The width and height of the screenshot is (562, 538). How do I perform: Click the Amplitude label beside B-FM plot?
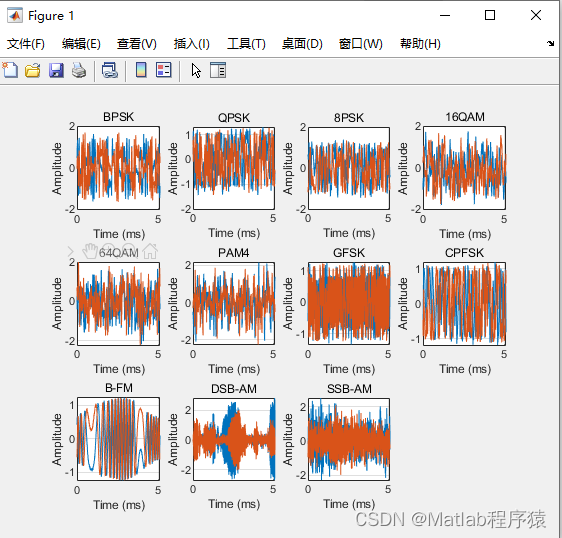click(57, 439)
